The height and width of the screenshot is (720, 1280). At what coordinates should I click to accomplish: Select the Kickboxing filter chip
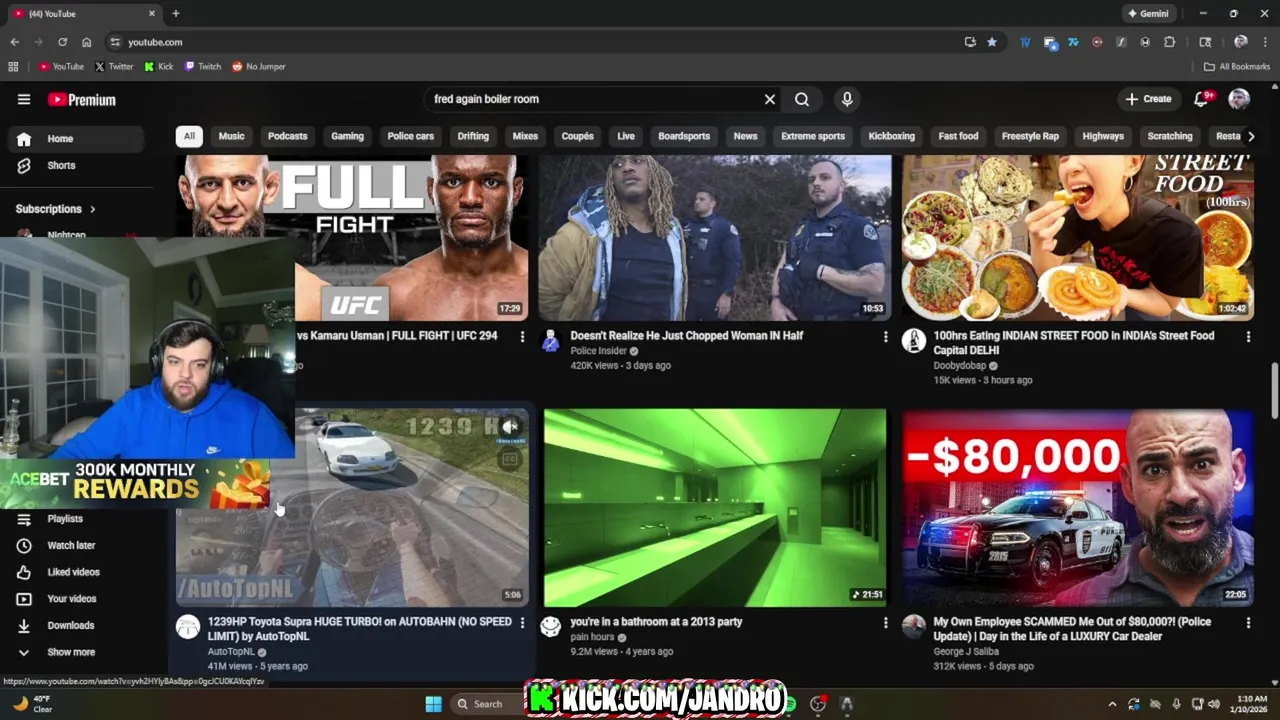(892, 136)
